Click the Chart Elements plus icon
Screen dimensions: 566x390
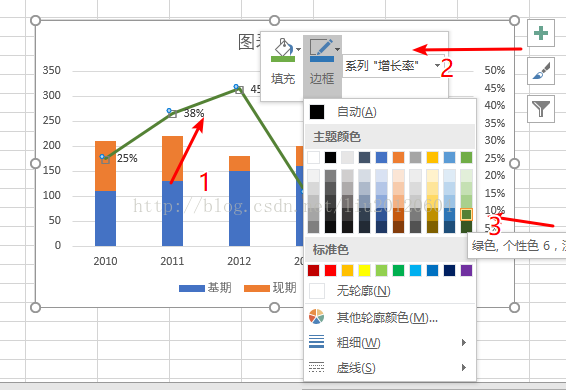tap(541, 33)
